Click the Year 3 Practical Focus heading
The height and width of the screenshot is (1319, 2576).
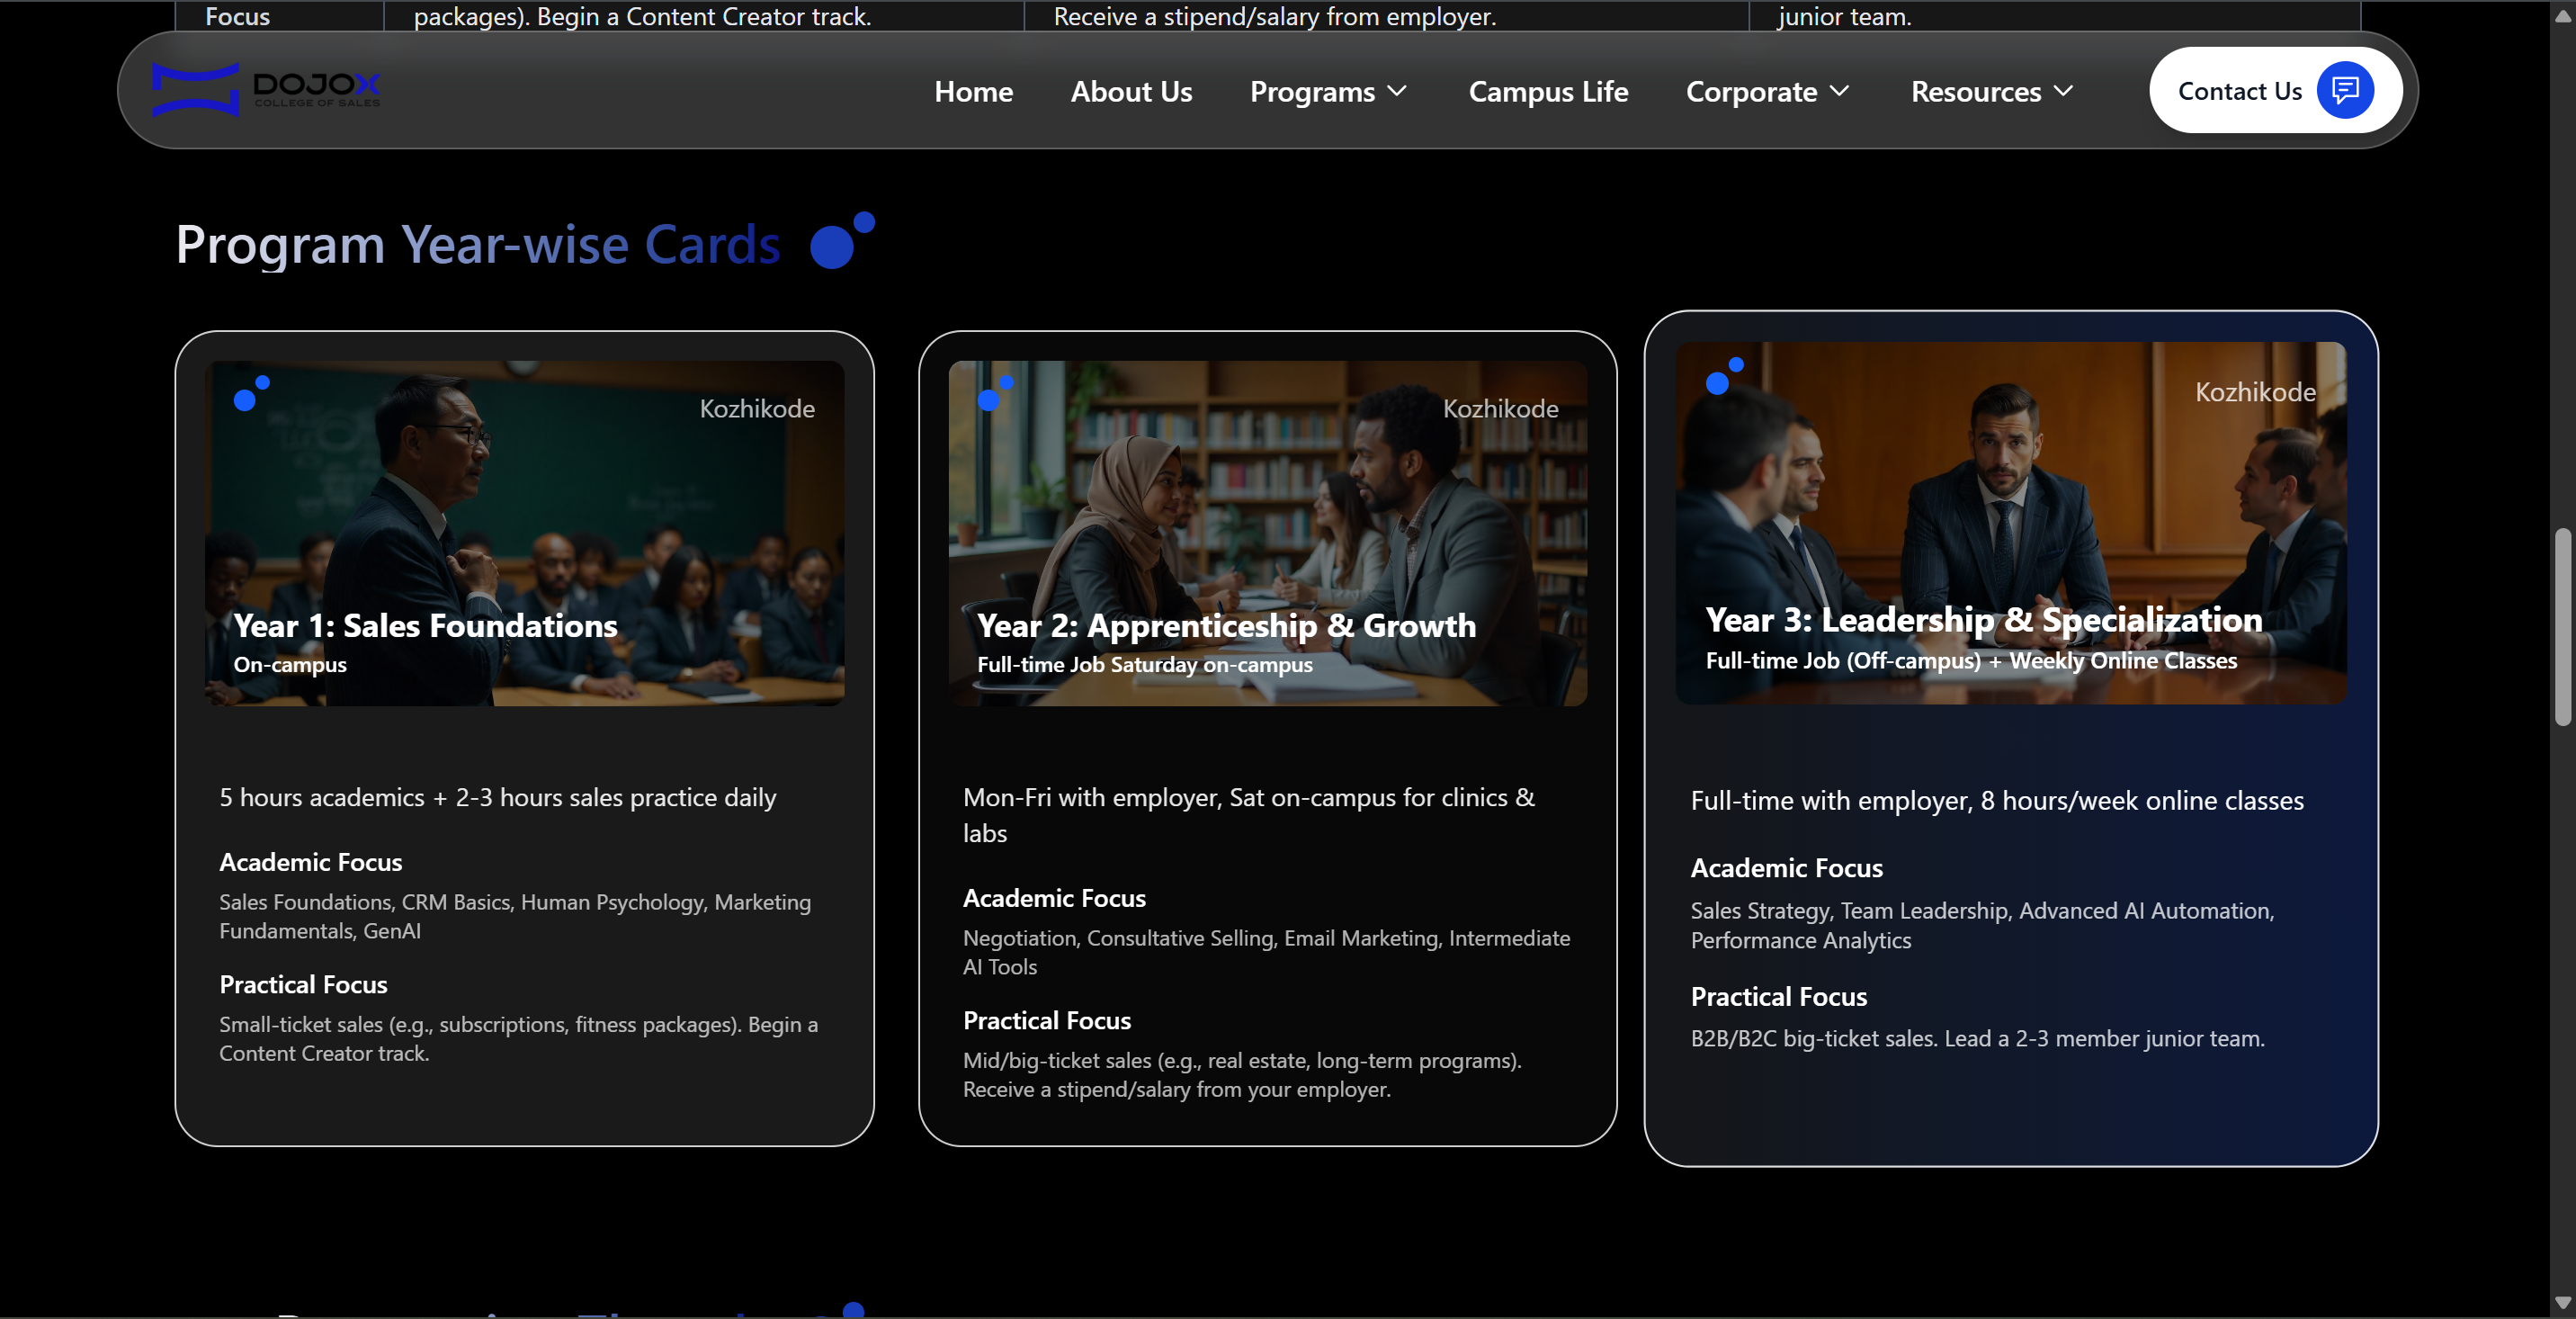point(1778,996)
